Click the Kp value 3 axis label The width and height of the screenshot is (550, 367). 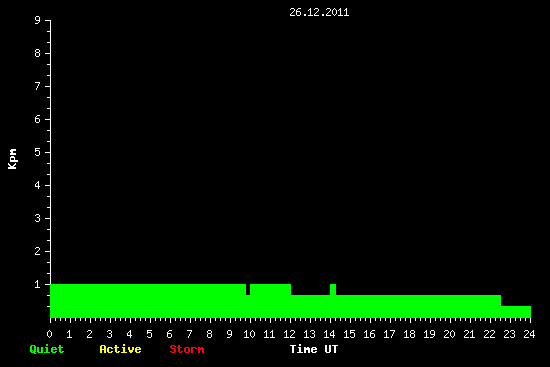click(38, 218)
